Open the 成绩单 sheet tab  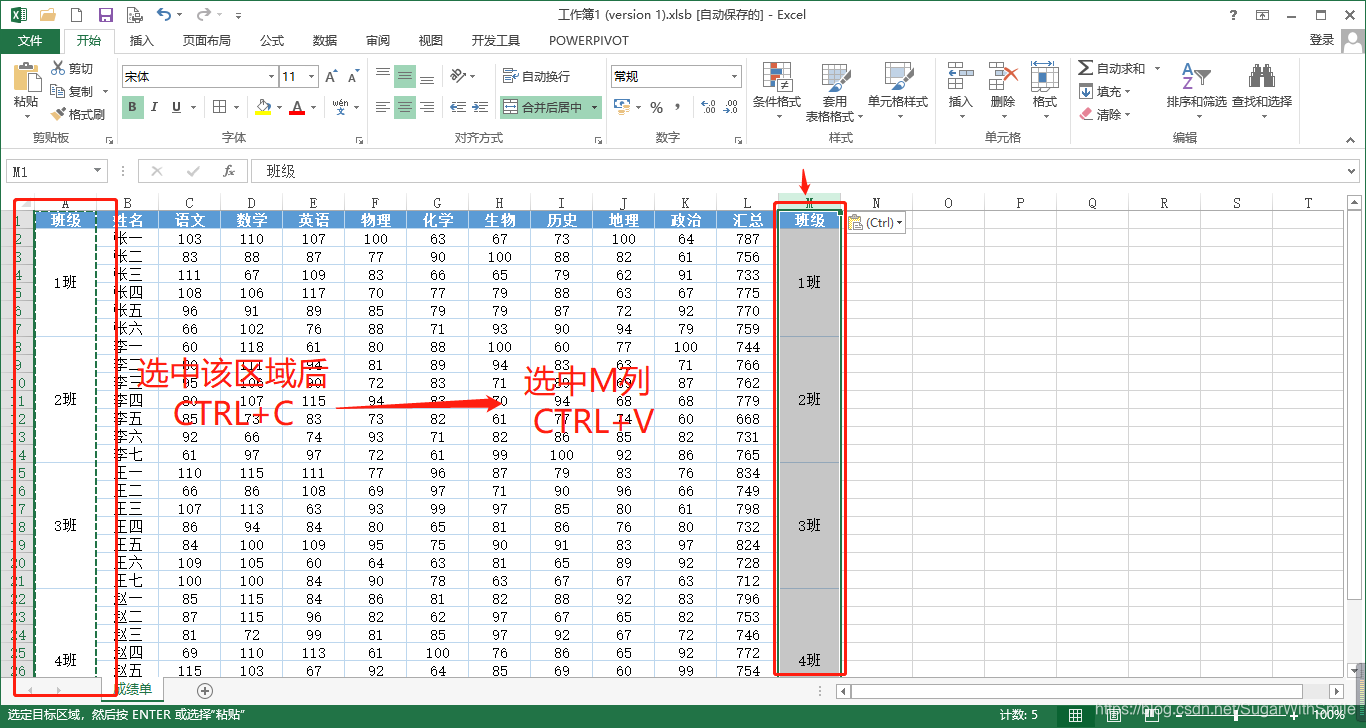coord(133,689)
